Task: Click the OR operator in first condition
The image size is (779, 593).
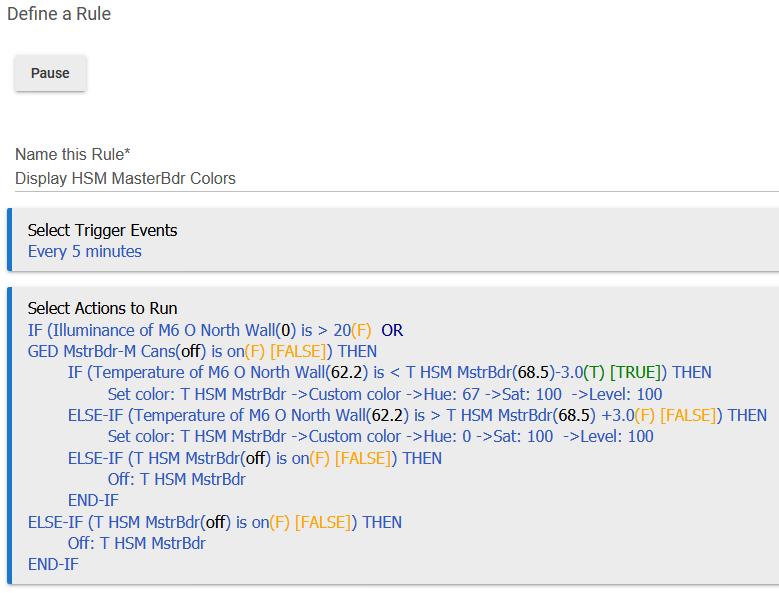Action: click(x=392, y=330)
